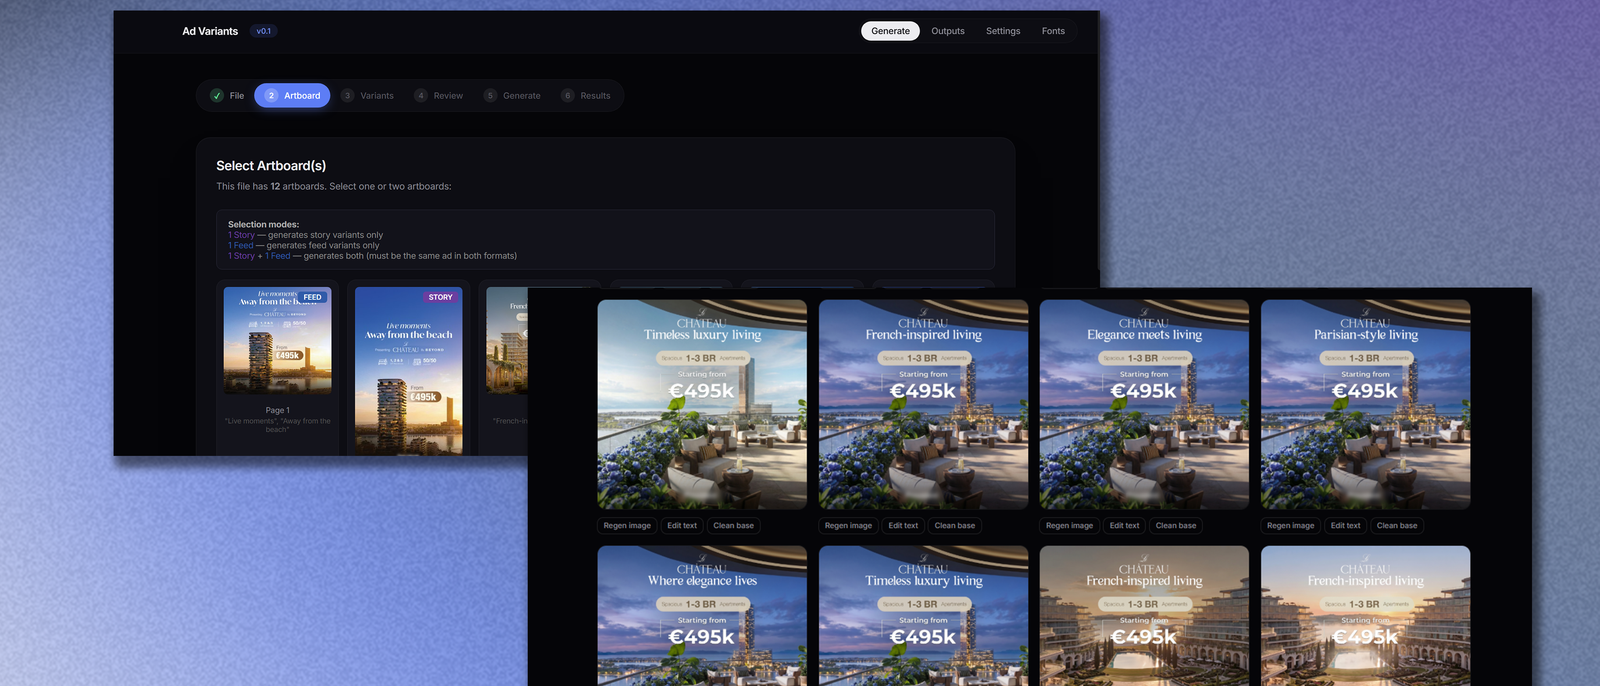Viewport: 1600px width, 686px height.
Task: Open the Settings tab
Action: coord(1003,31)
